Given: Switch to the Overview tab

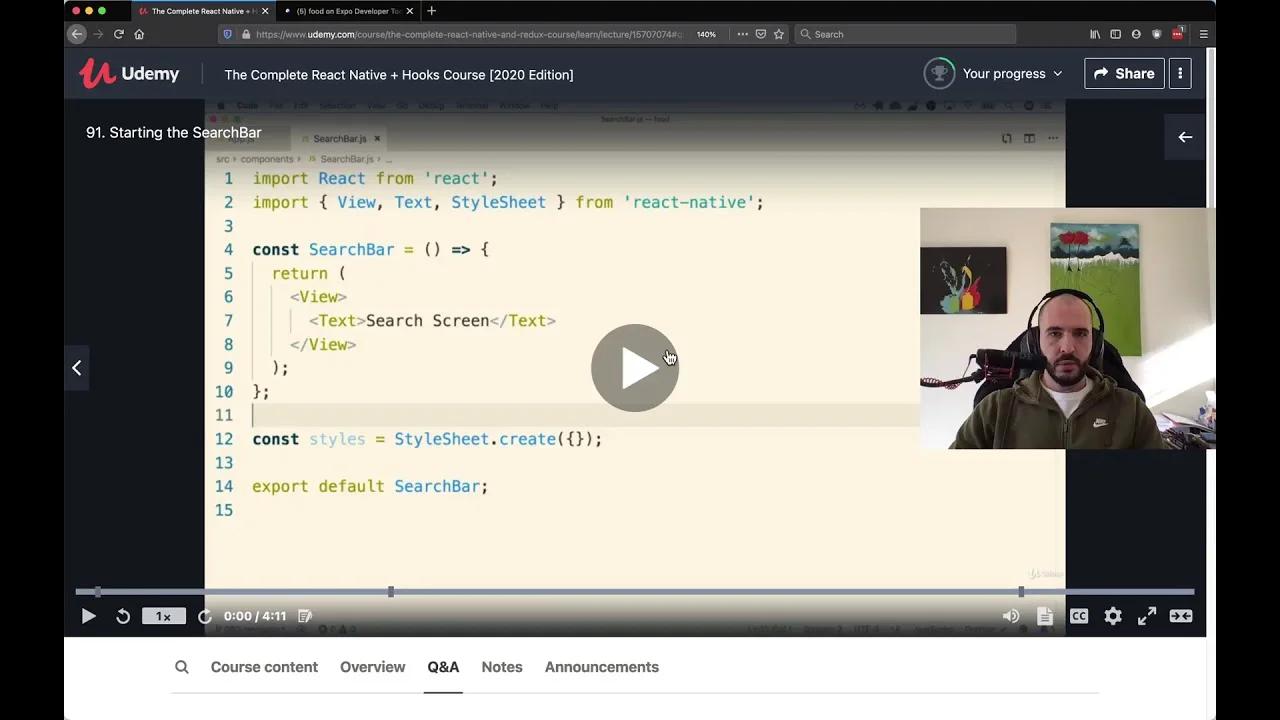Looking at the screenshot, I should (372, 667).
